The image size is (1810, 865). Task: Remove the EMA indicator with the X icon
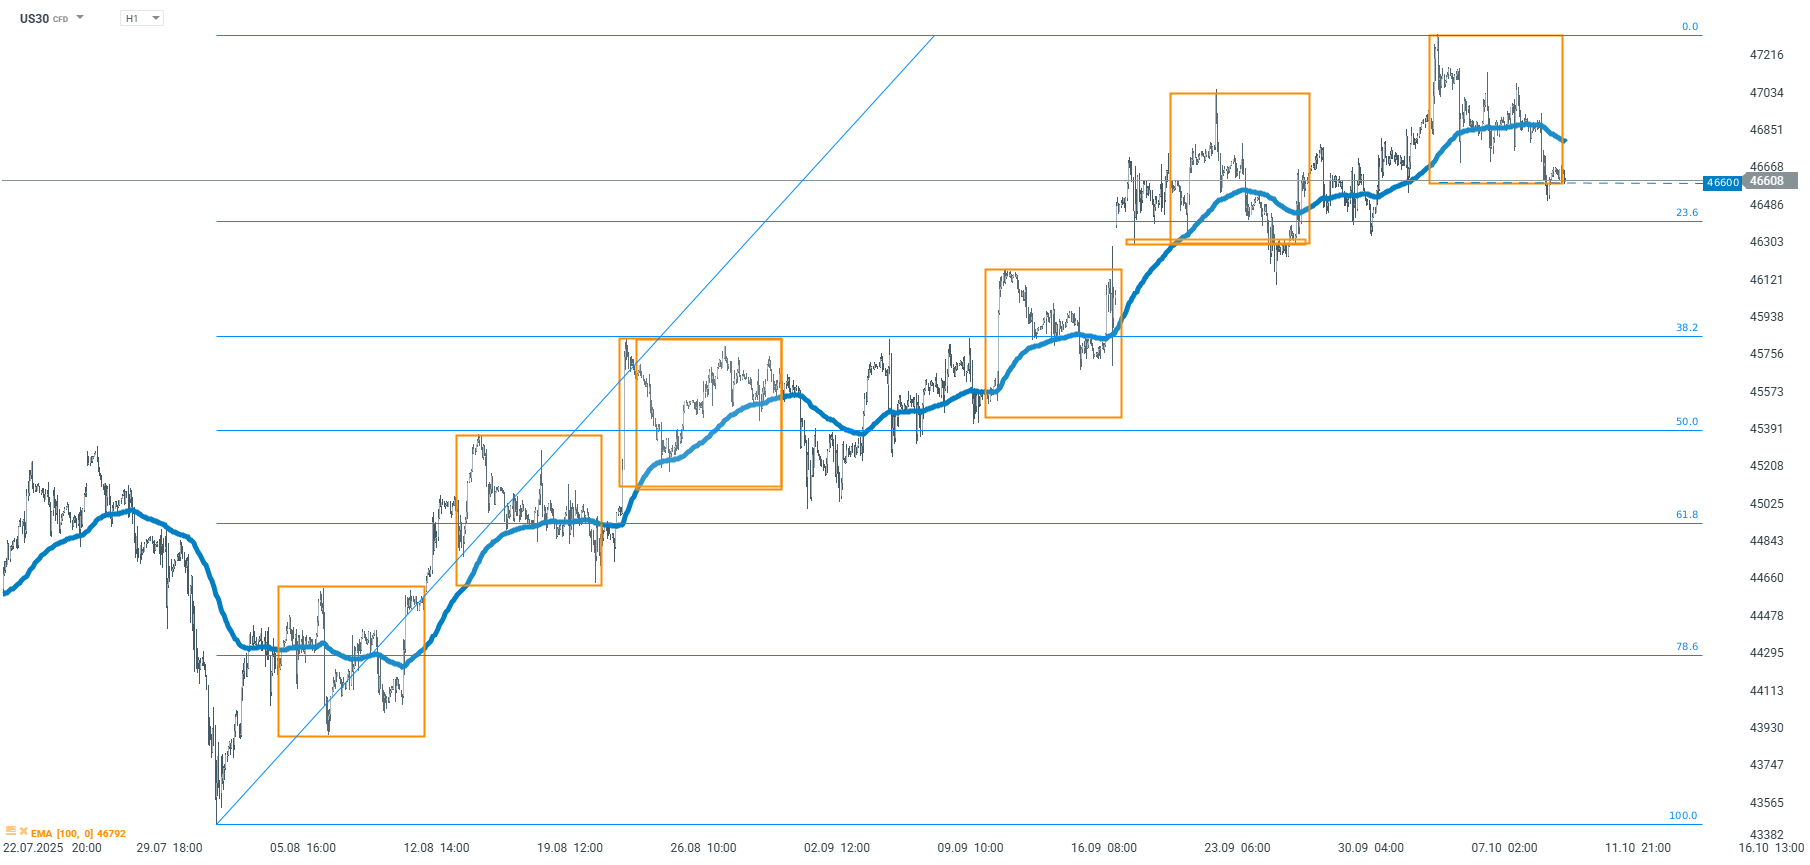tap(23, 831)
